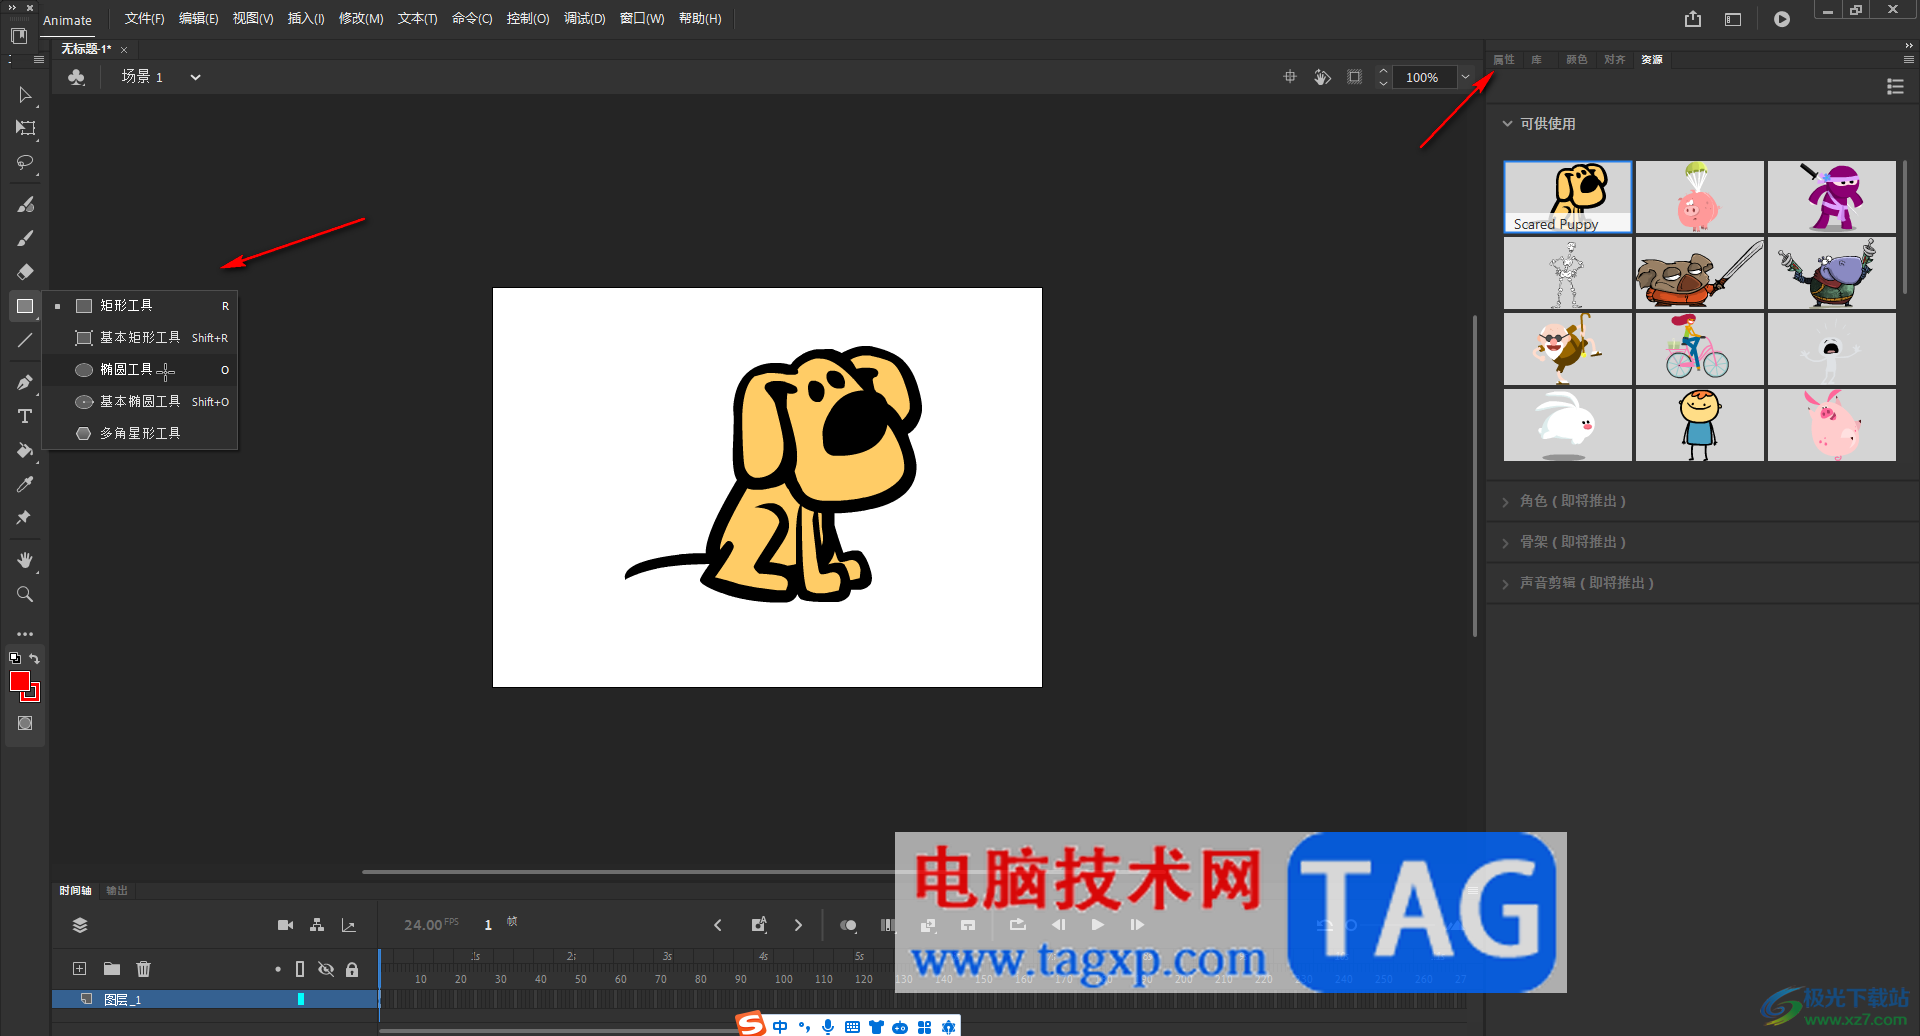Click the Share export icon in title bar
This screenshot has width=1920, height=1036.
click(x=1693, y=19)
